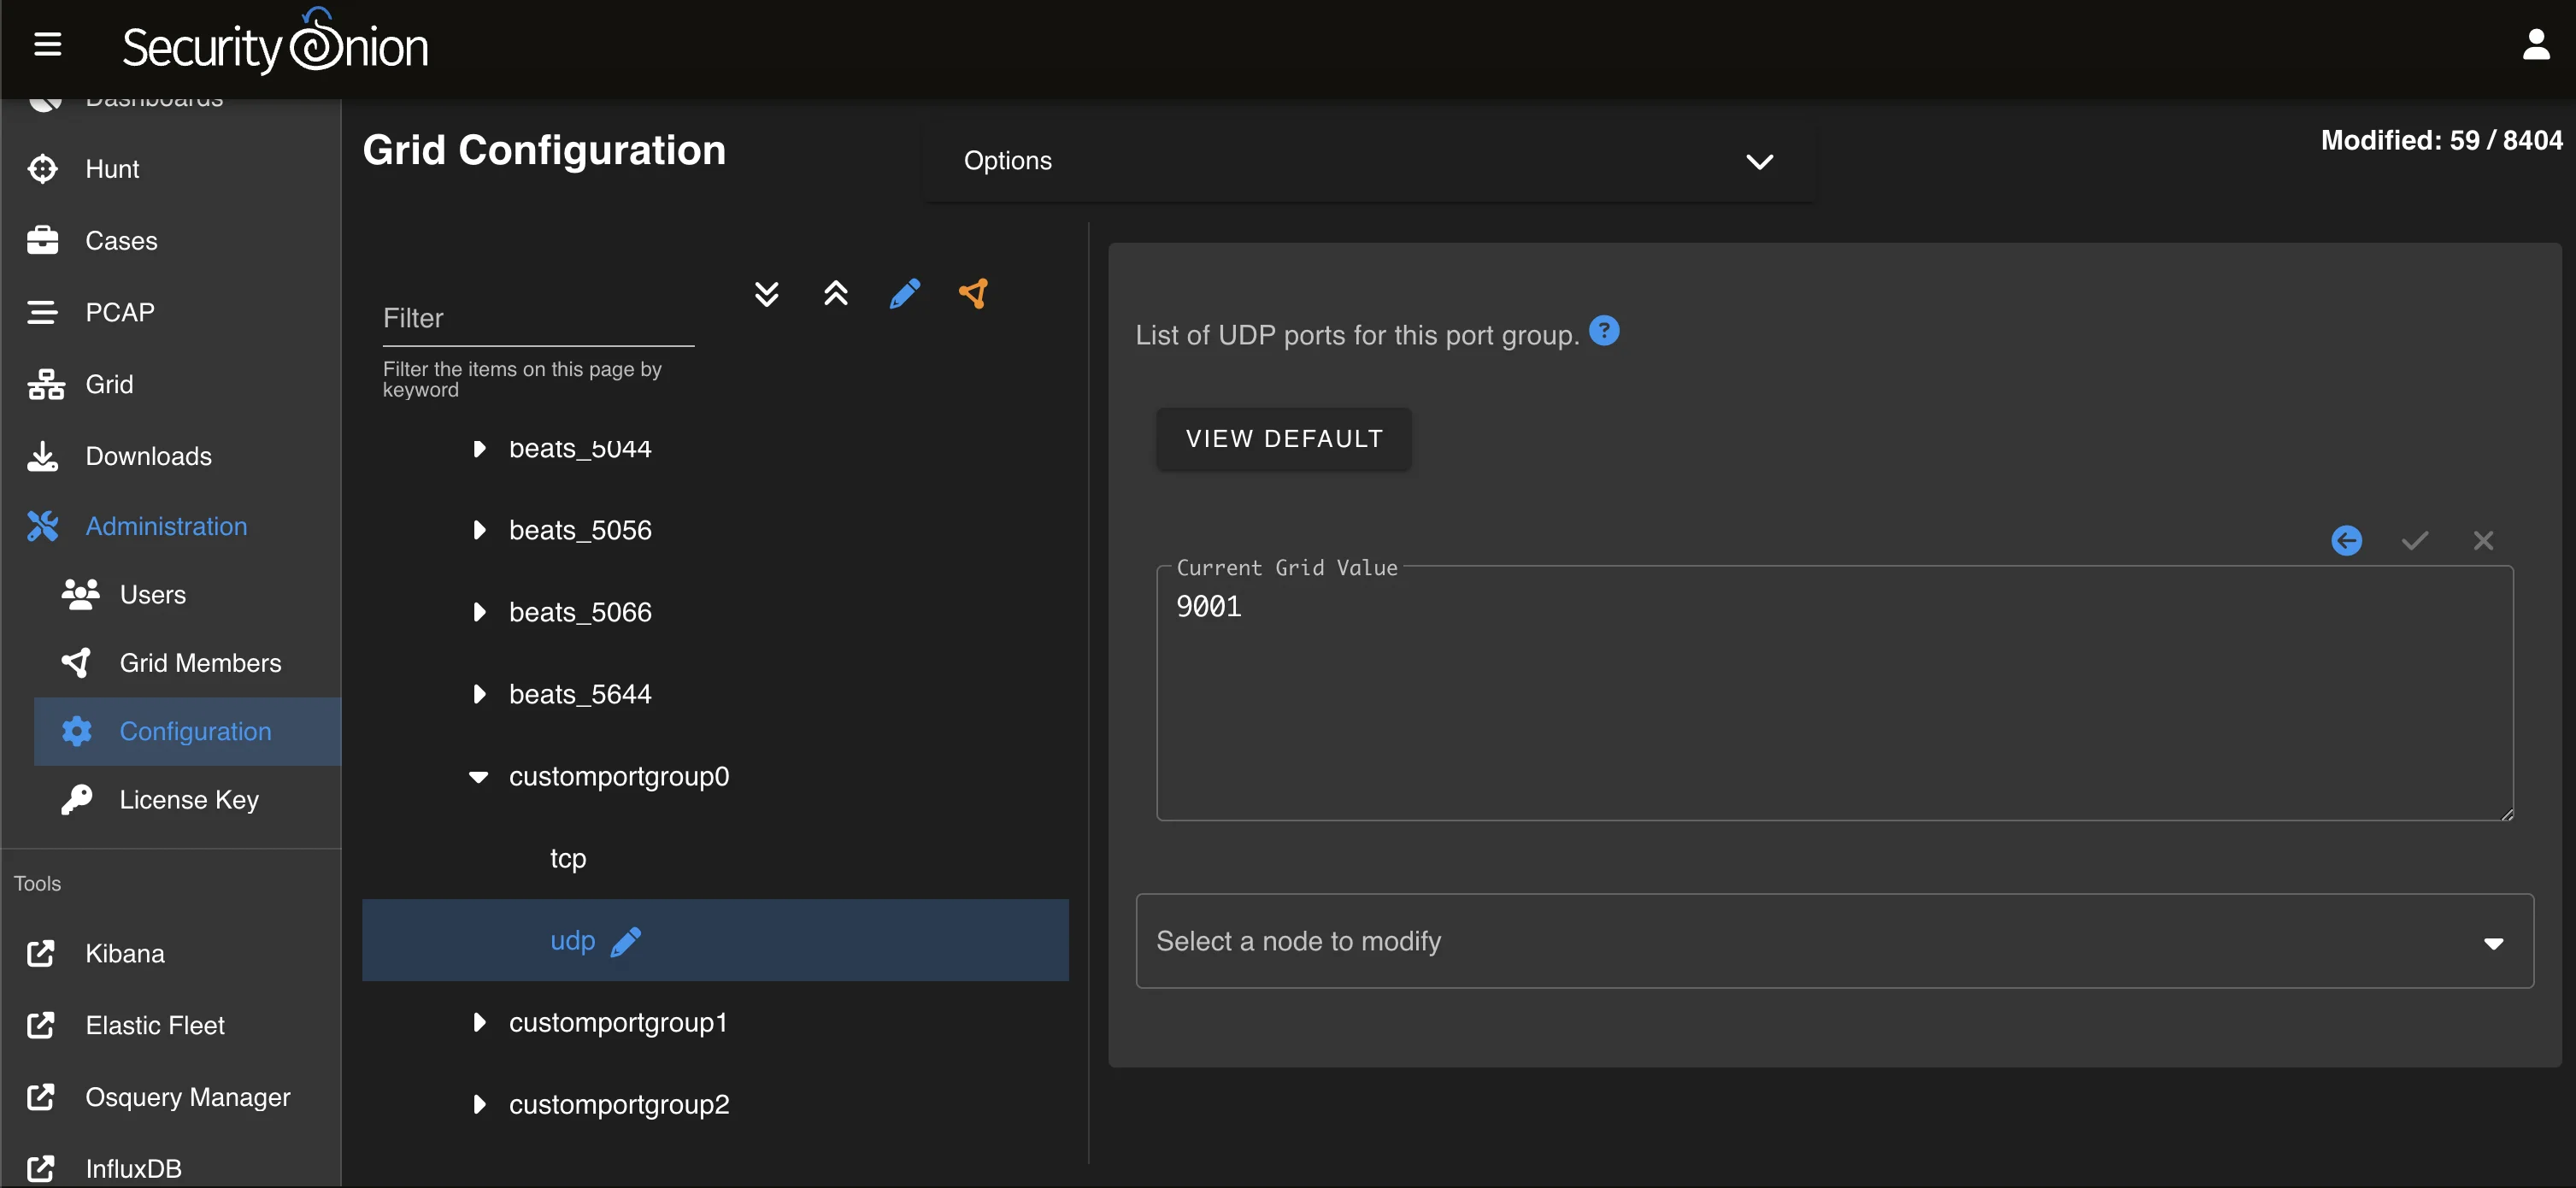
Task: Go to License Key page
Action: [x=188, y=799]
